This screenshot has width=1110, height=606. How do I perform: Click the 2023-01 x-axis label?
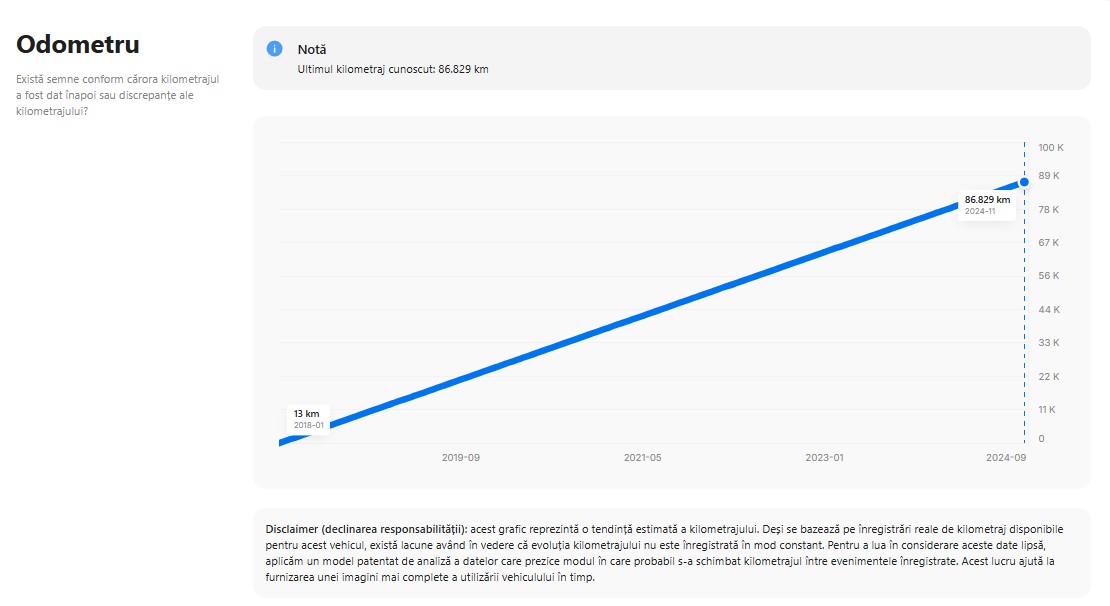824,457
